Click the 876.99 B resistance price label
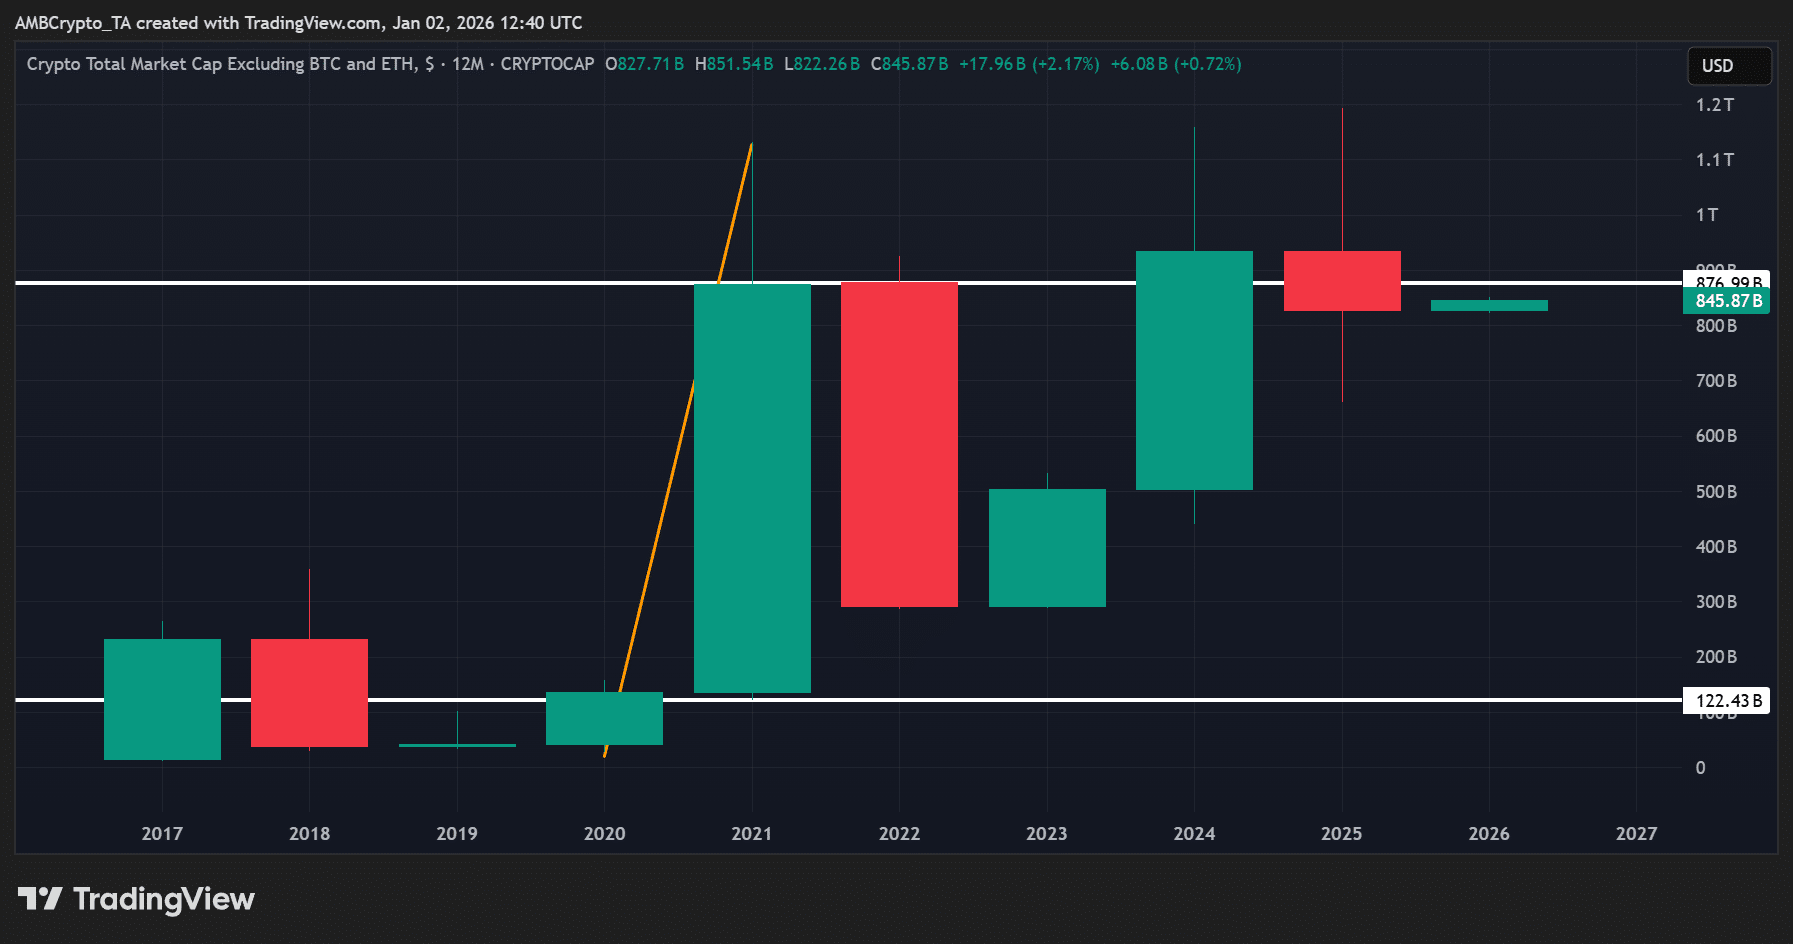The image size is (1793, 944). [x=1727, y=282]
